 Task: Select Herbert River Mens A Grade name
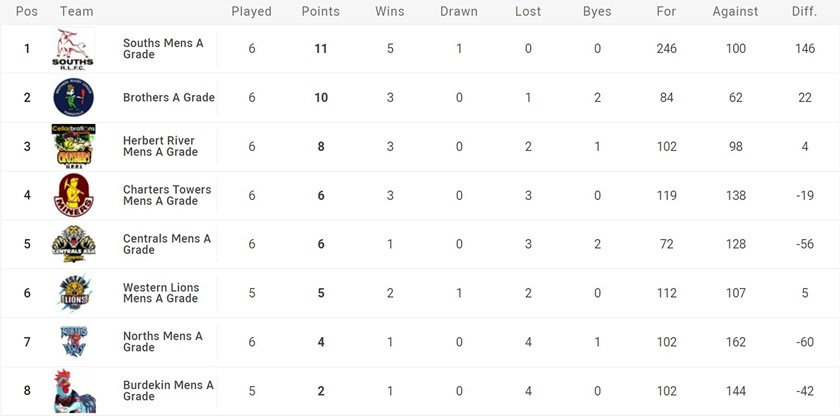[161, 146]
